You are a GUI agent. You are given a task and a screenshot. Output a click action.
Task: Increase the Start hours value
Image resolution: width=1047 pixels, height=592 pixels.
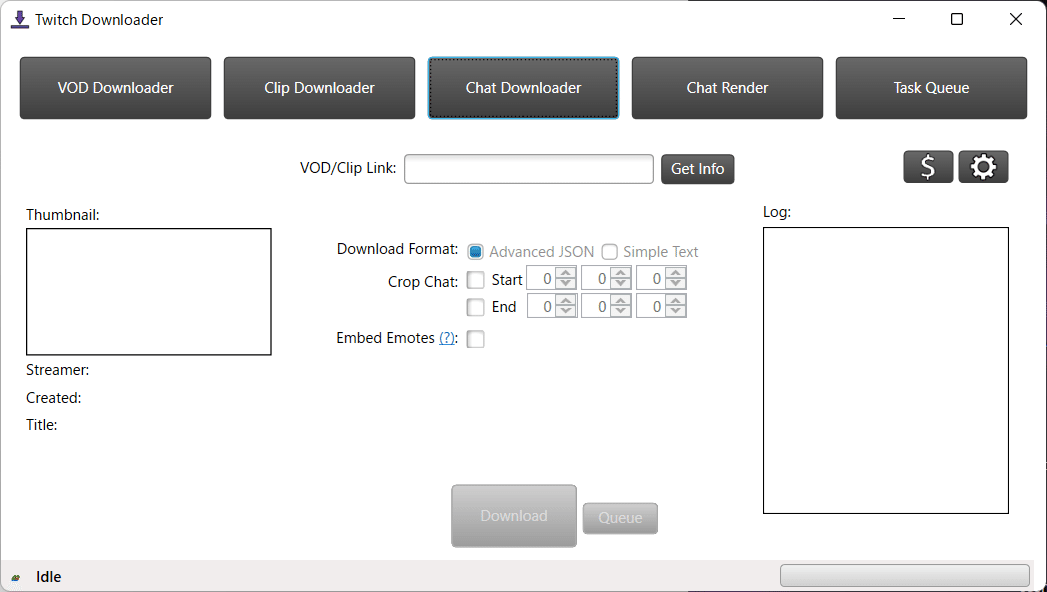(x=566, y=273)
